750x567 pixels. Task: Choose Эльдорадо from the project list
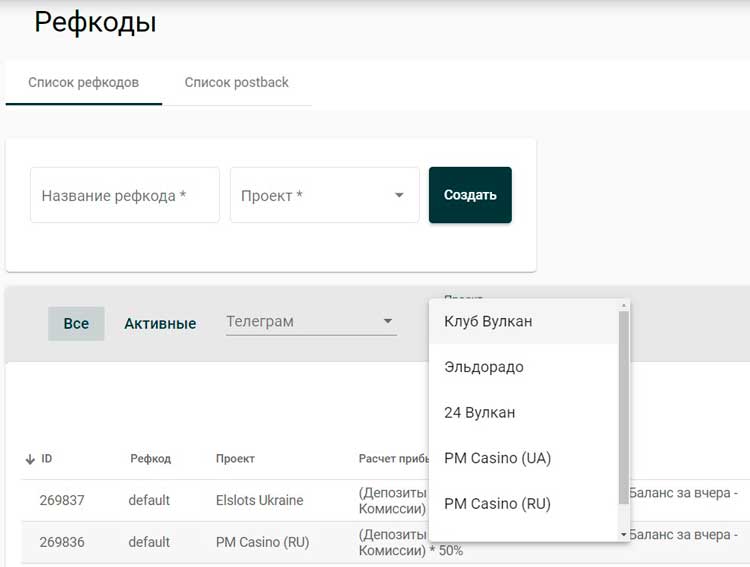(x=524, y=367)
